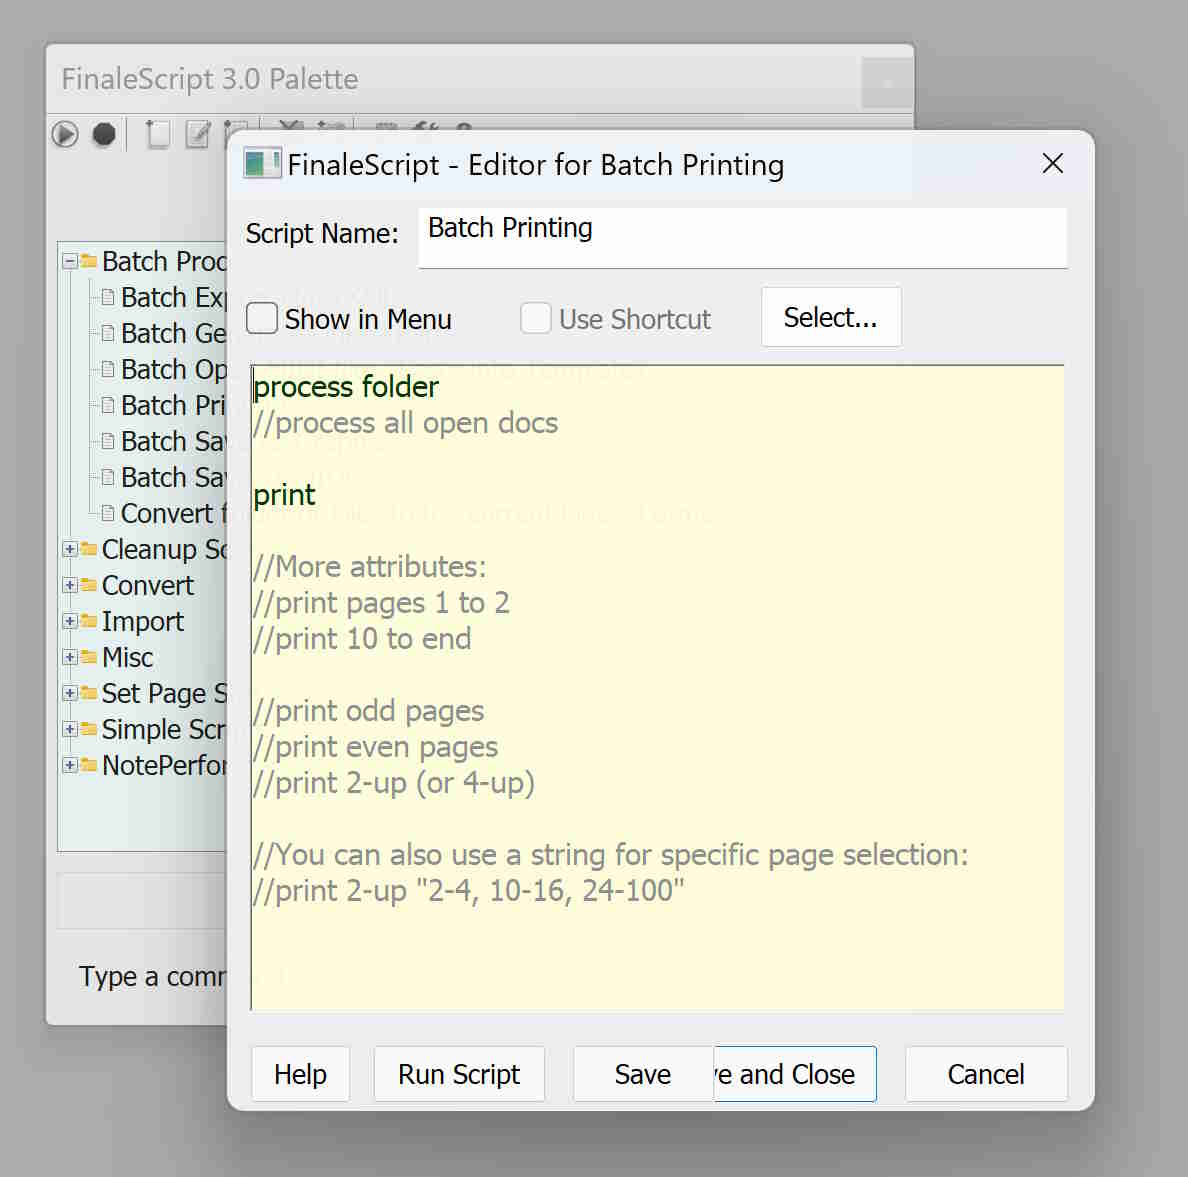Click the FinaleScript editor title bar icon

tap(262, 164)
